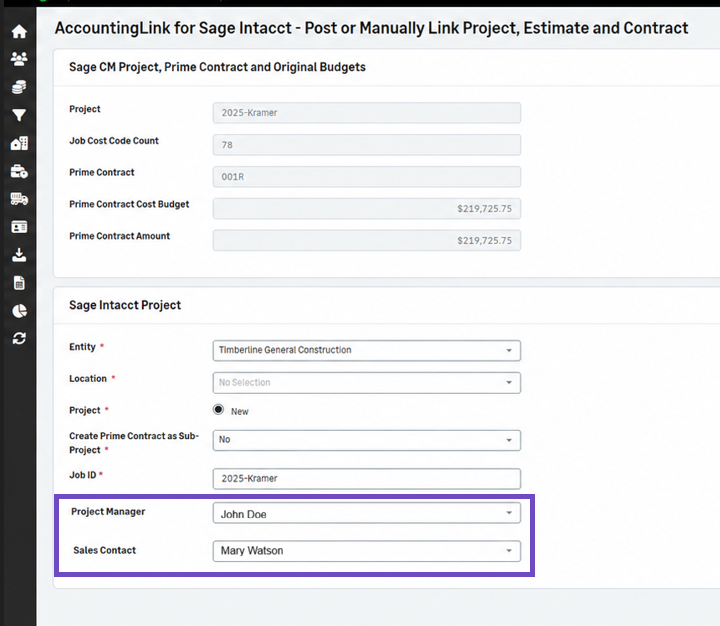This screenshot has width=720, height=626.
Task: Click the sync refresh arrows sidebar icon
Action: click(19, 338)
